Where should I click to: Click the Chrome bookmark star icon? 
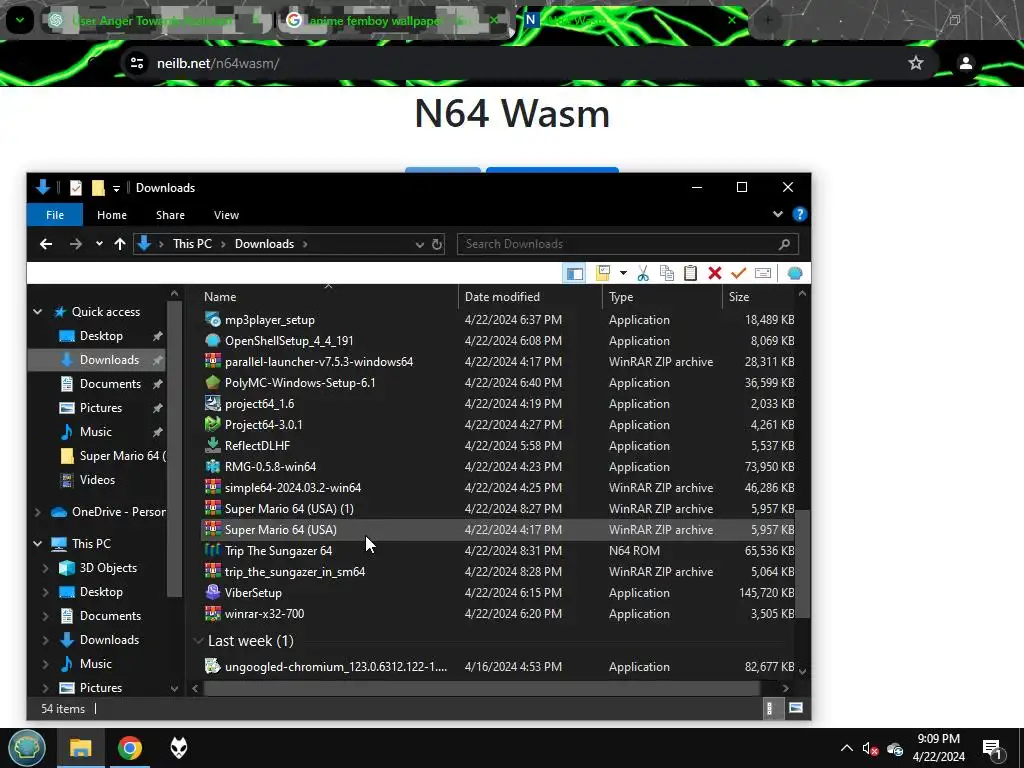(916, 63)
